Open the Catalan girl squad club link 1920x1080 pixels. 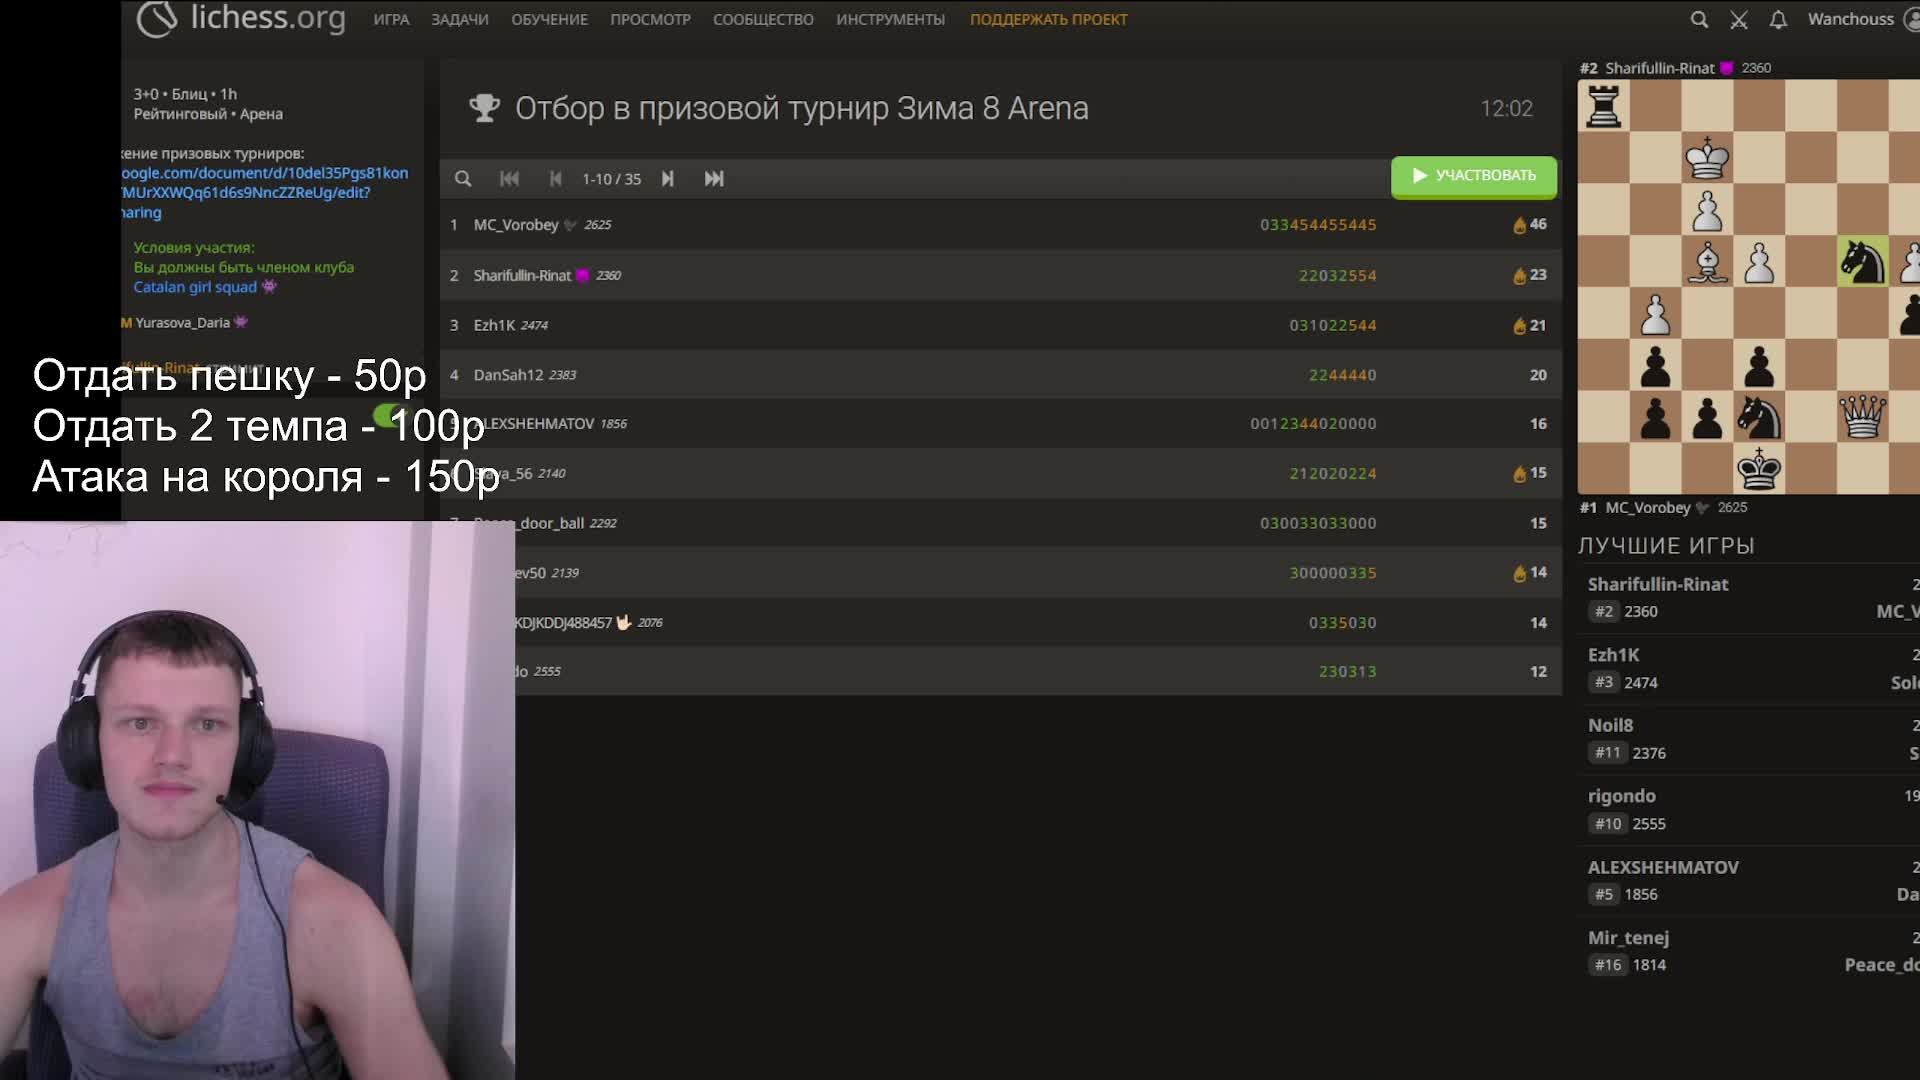pos(195,287)
